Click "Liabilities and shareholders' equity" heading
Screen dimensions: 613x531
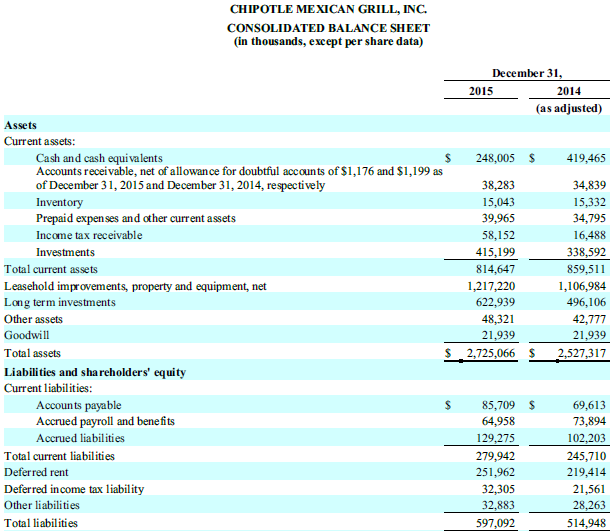95,372
